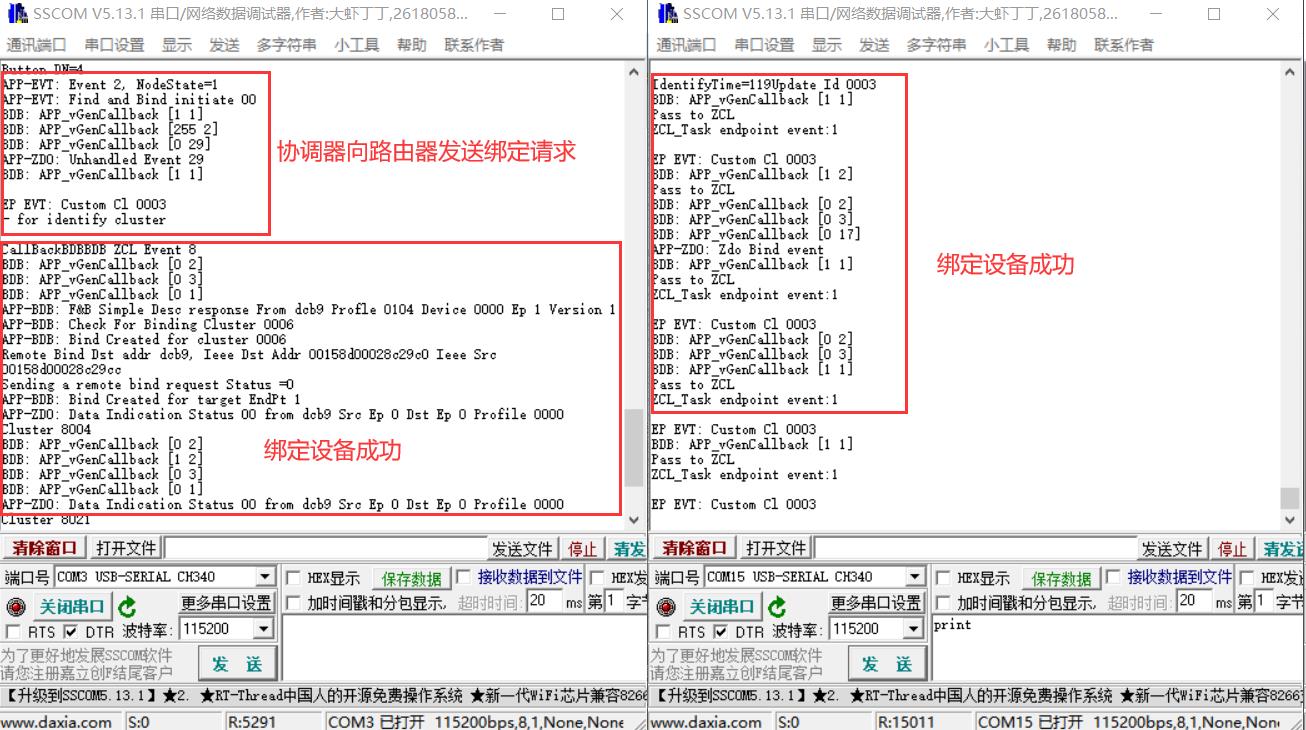Open the 115200 baud rate dropdown in COM3 window
The height and width of the screenshot is (730, 1306).
click(263, 629)
